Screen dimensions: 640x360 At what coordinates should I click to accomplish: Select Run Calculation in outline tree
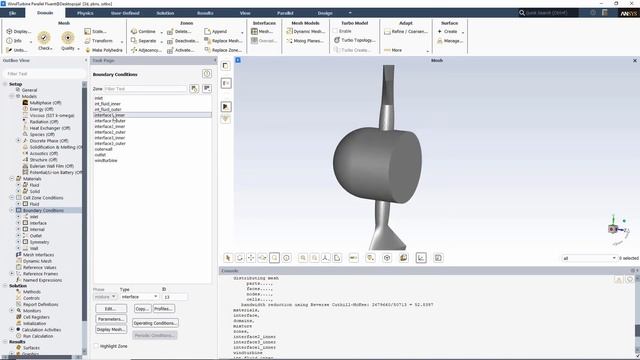(x=38, y=336)
